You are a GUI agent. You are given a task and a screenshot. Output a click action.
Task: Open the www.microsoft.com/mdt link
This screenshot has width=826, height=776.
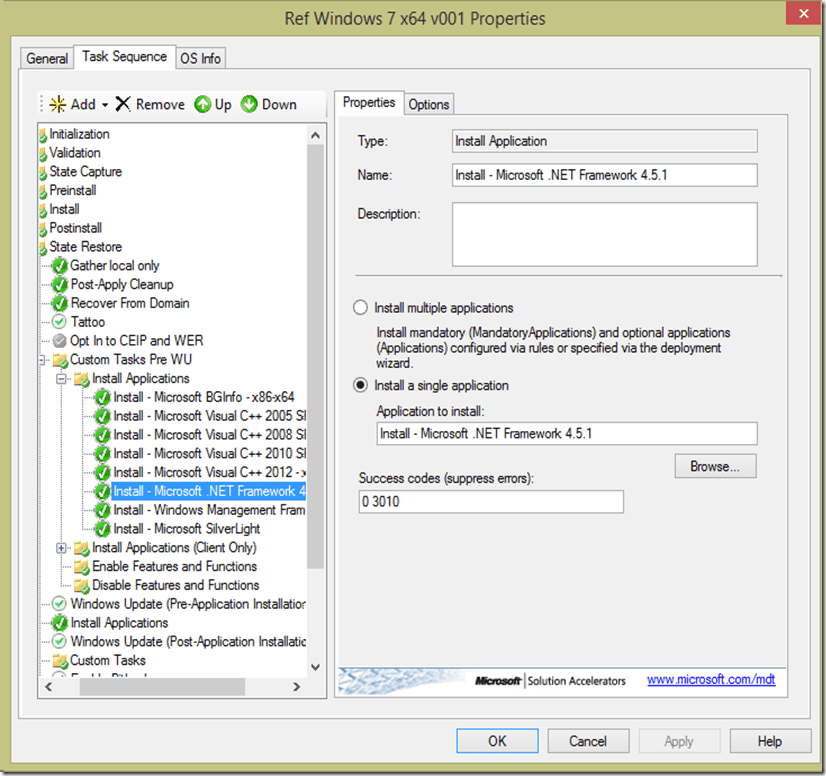[x=710, y=680]
